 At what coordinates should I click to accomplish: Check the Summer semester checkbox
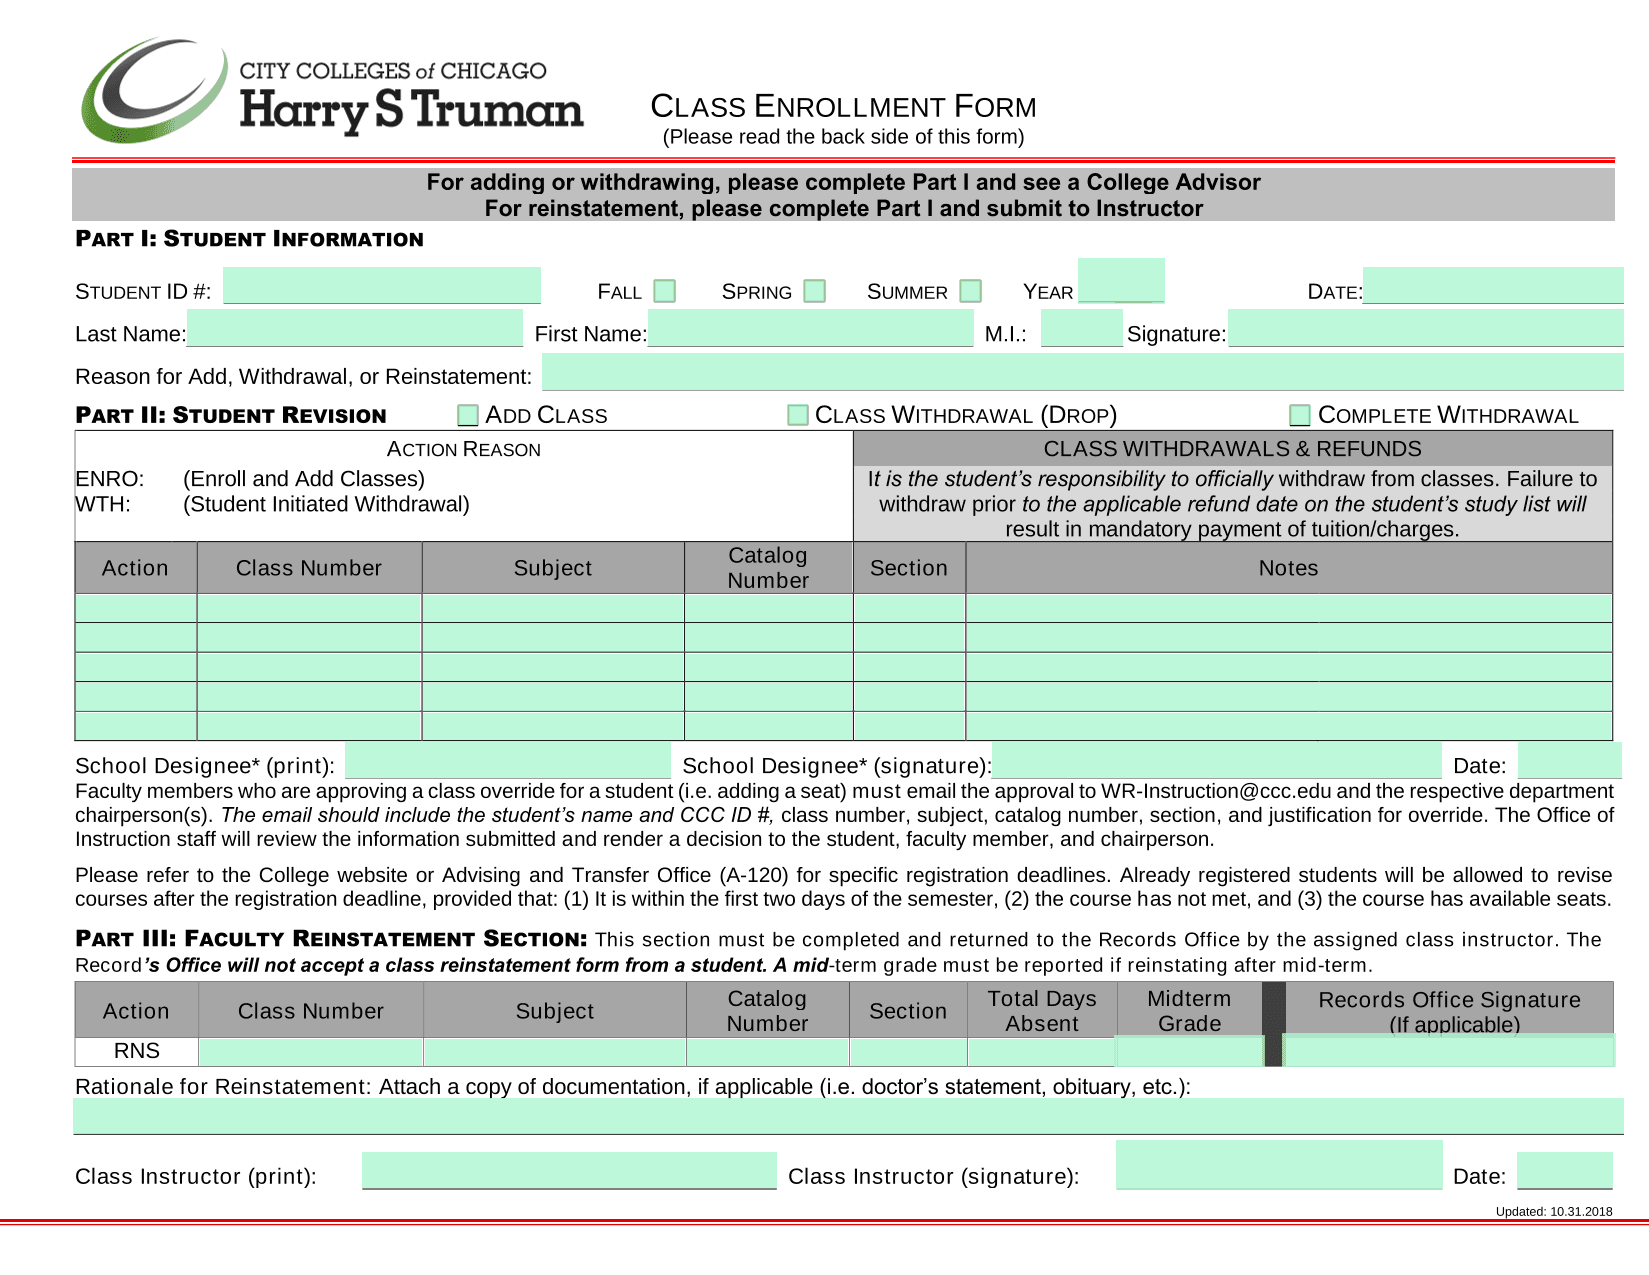click(970, 291)
